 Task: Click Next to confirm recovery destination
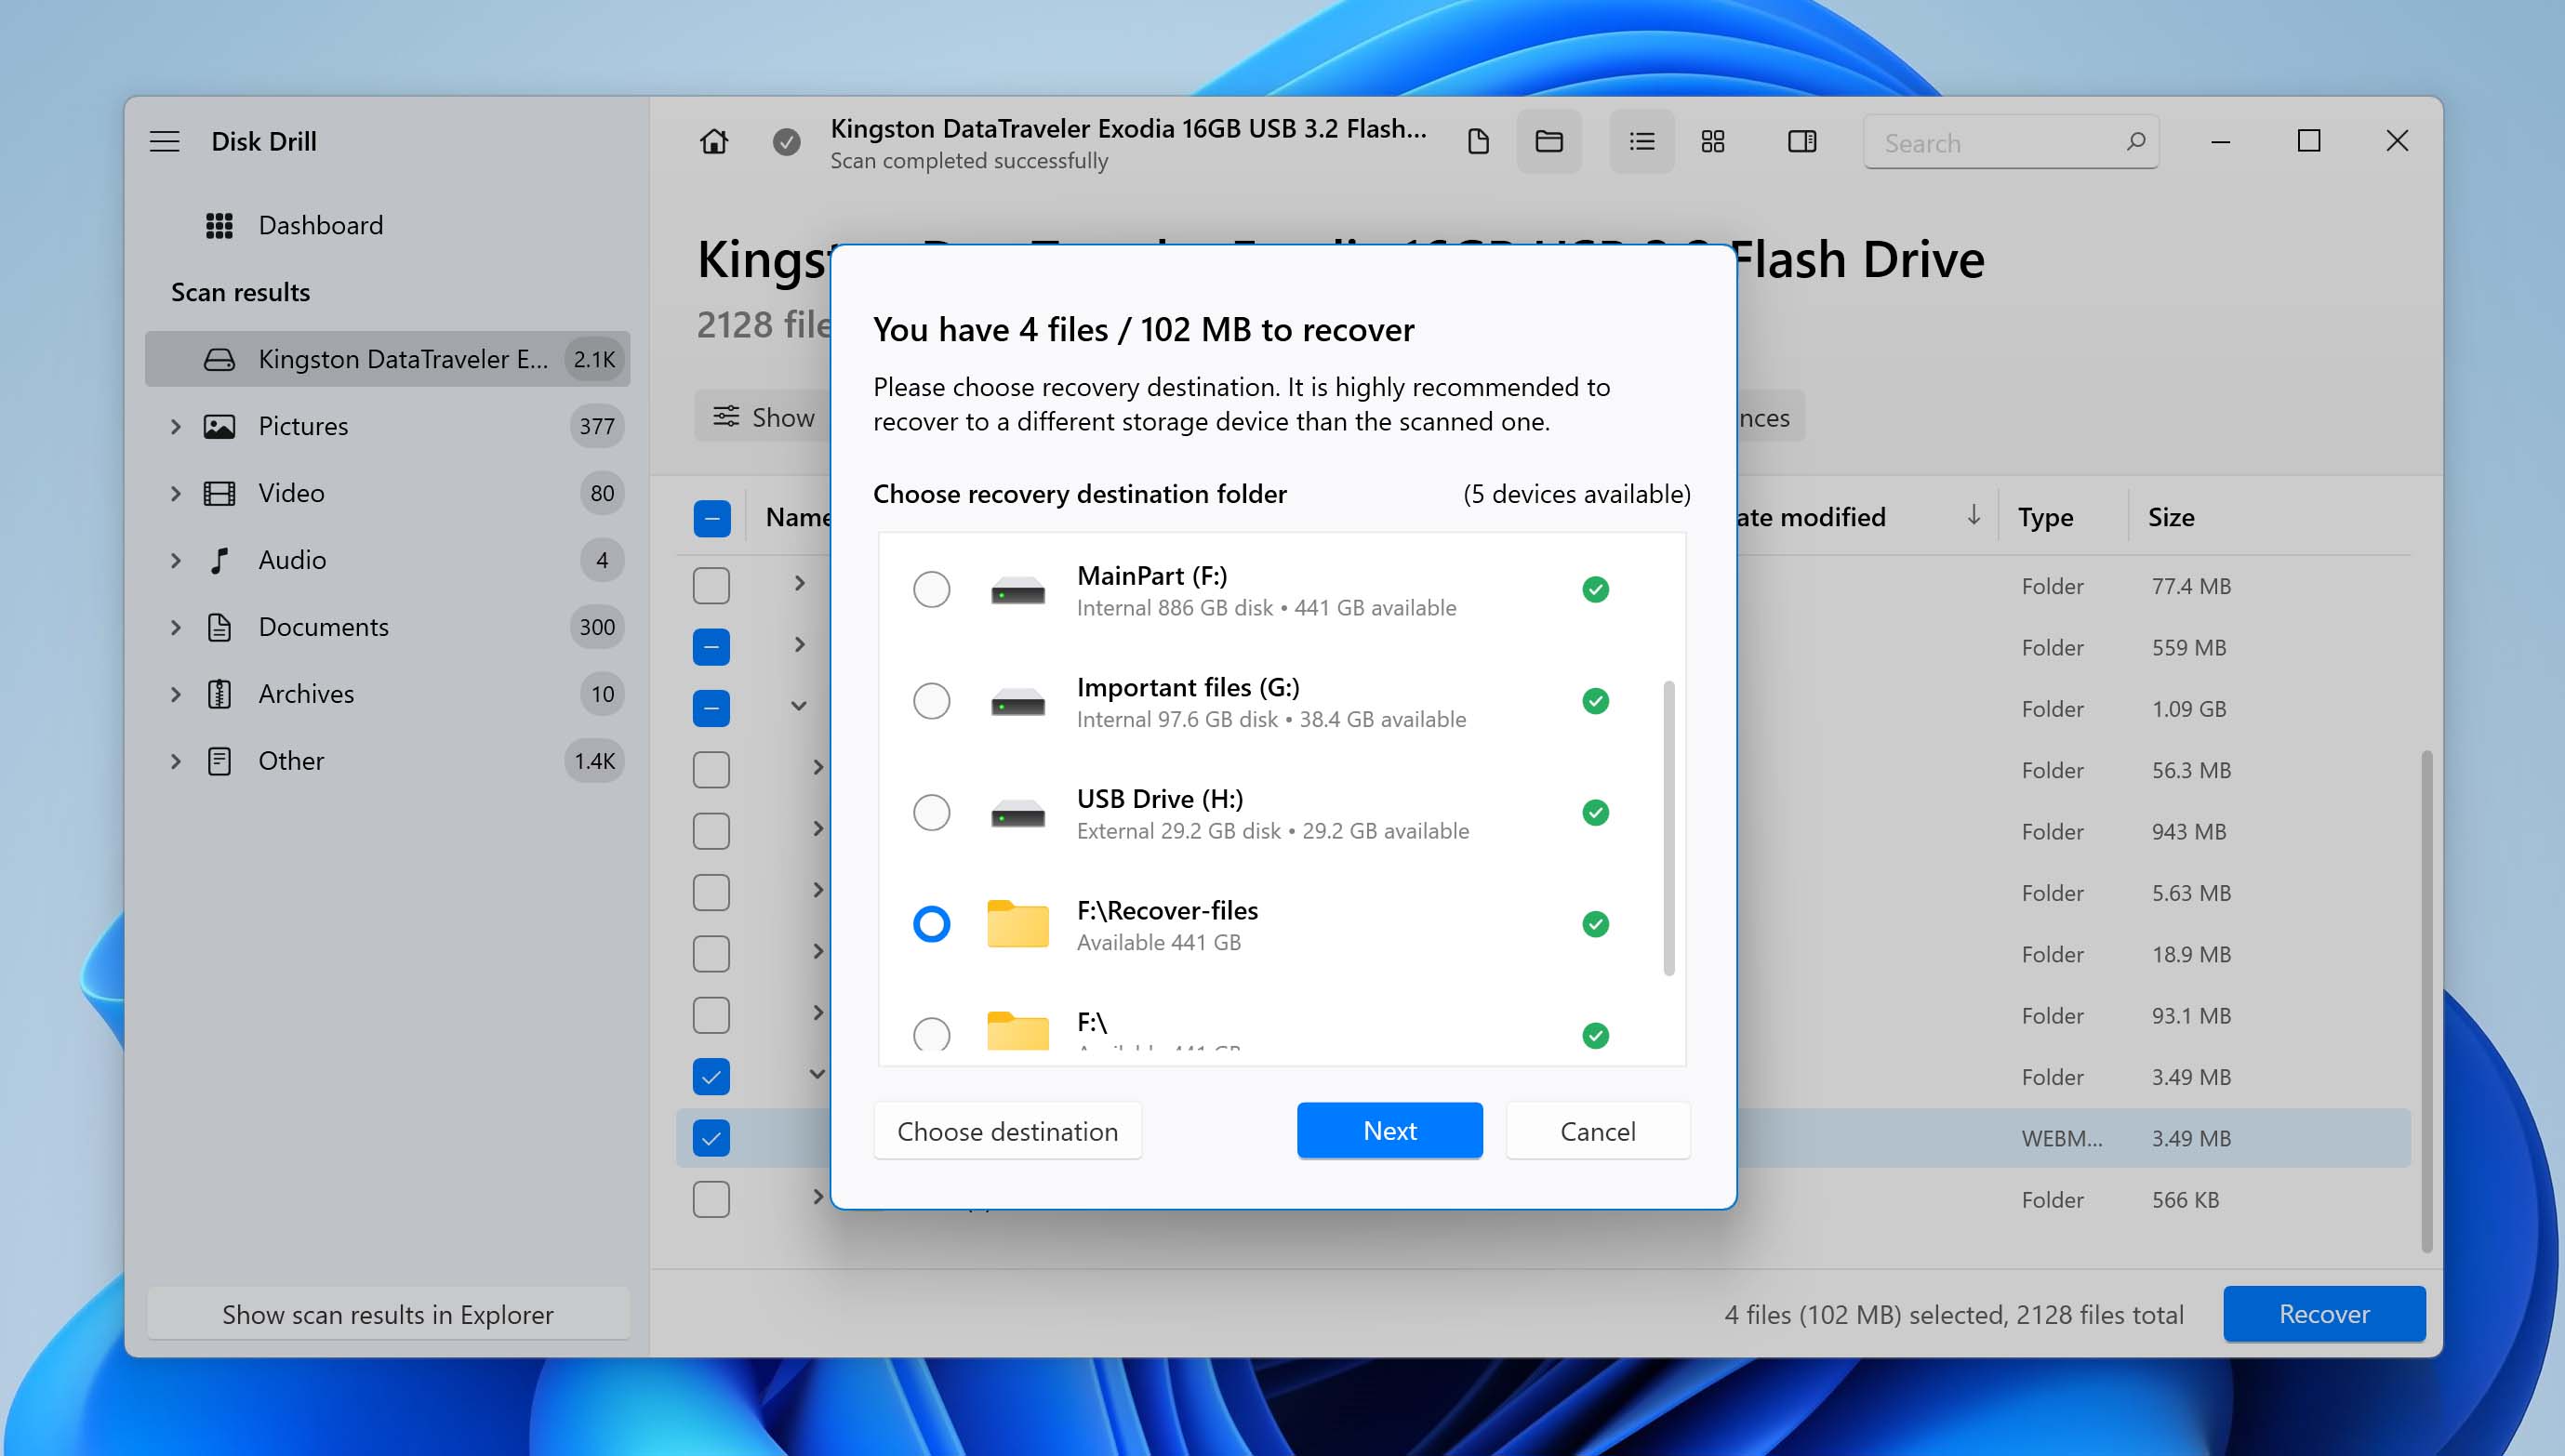tap(1390, 1129)
